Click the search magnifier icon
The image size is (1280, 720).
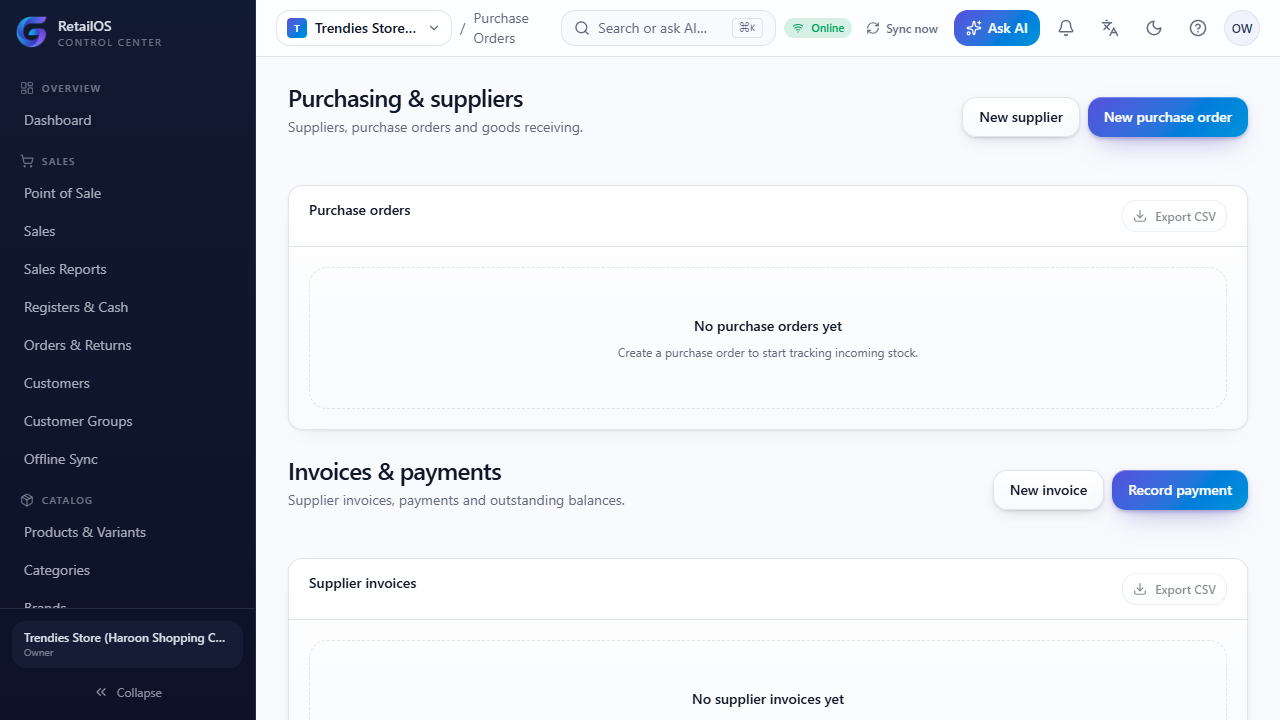tap(582, 28)
